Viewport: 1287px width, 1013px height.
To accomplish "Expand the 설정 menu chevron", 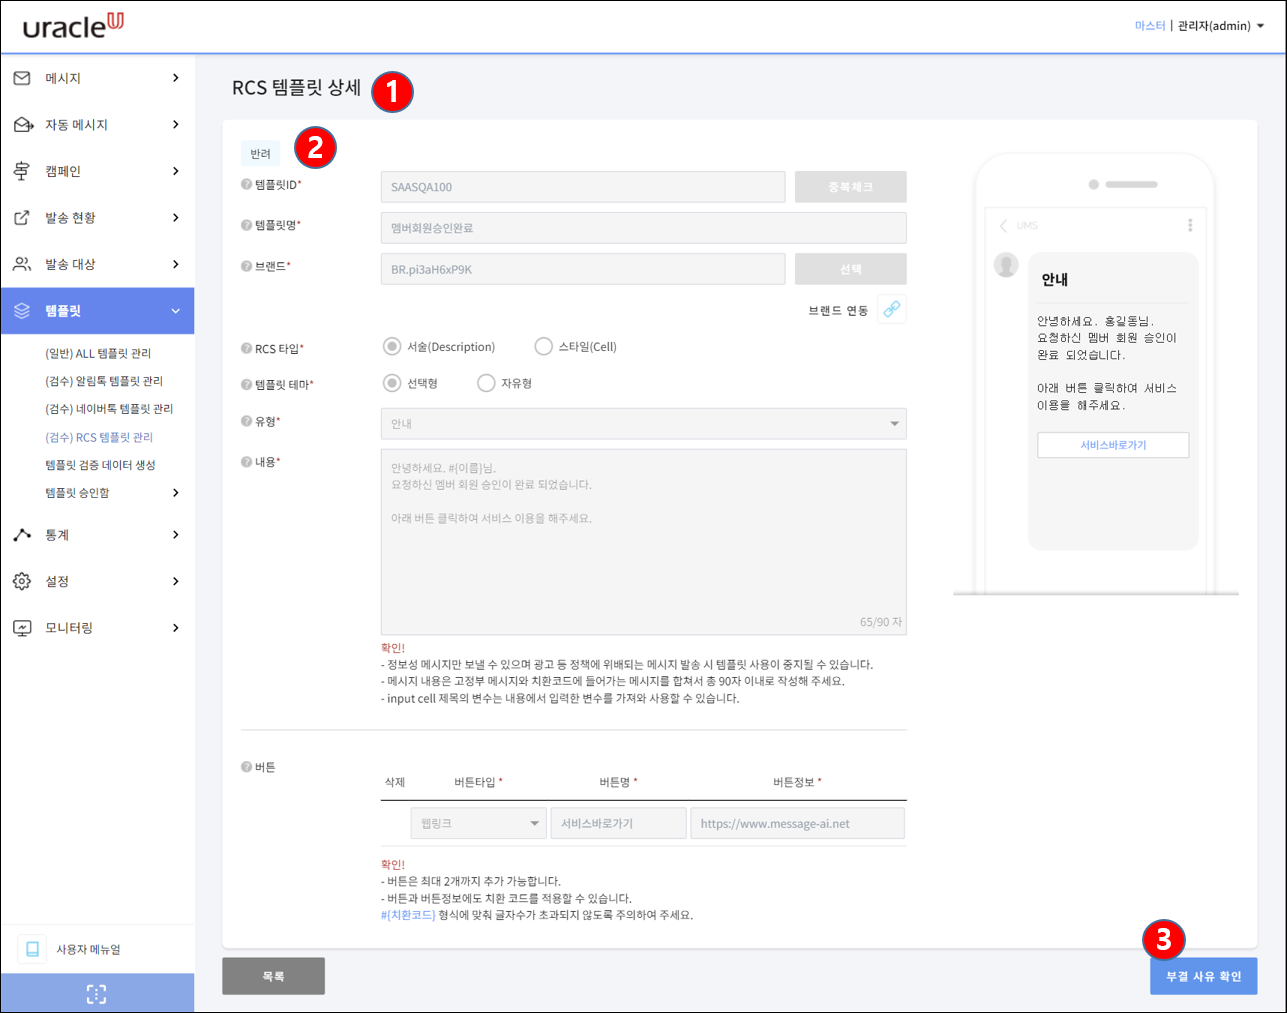I will [x=176, y=581].
